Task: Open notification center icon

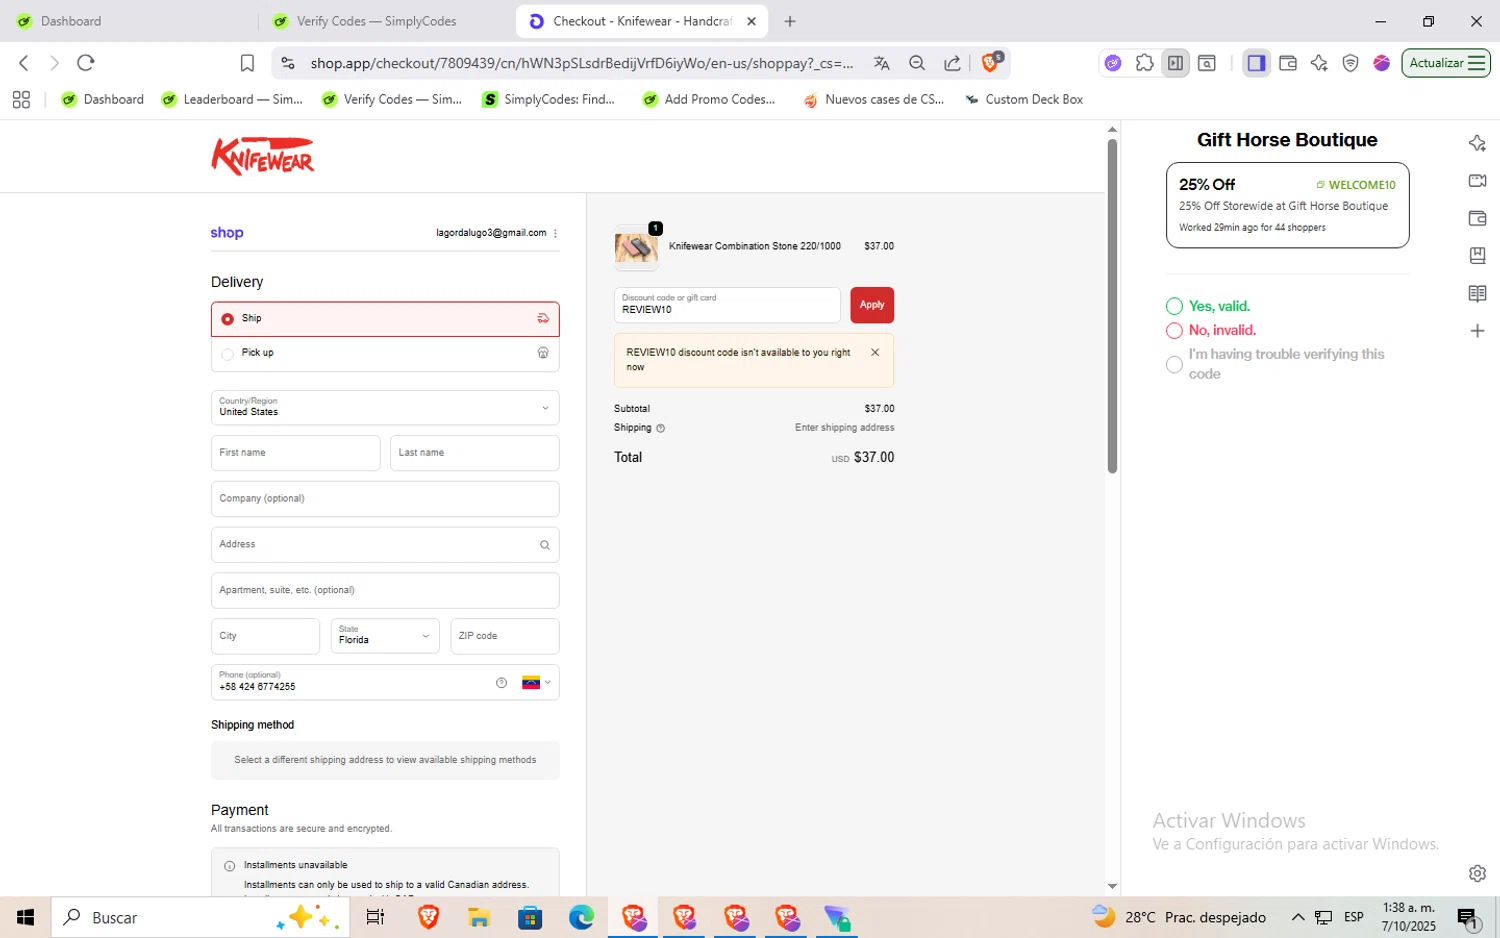Action: tap(1468, 917)
